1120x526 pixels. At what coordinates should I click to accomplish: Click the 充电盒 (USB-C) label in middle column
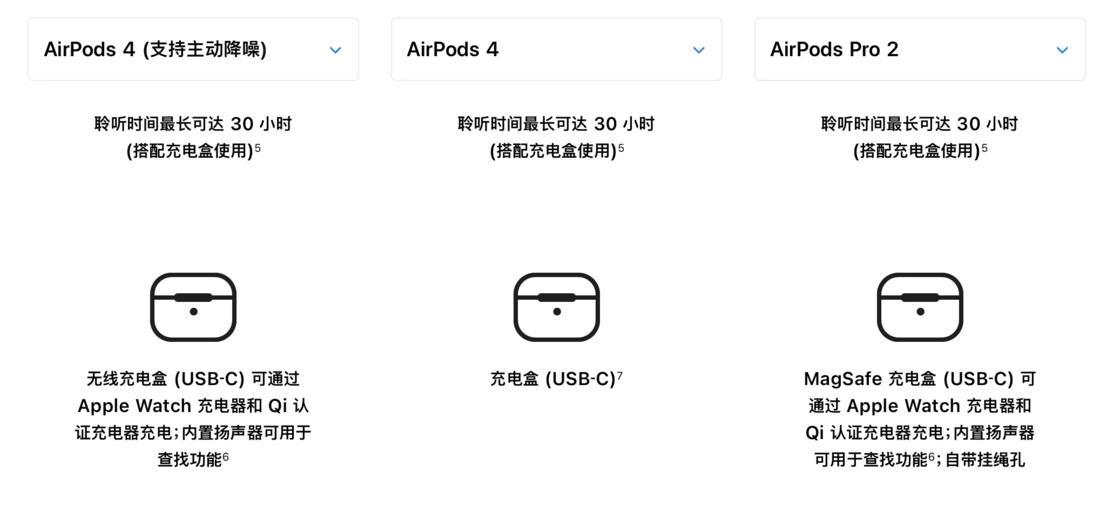[552, 379]
